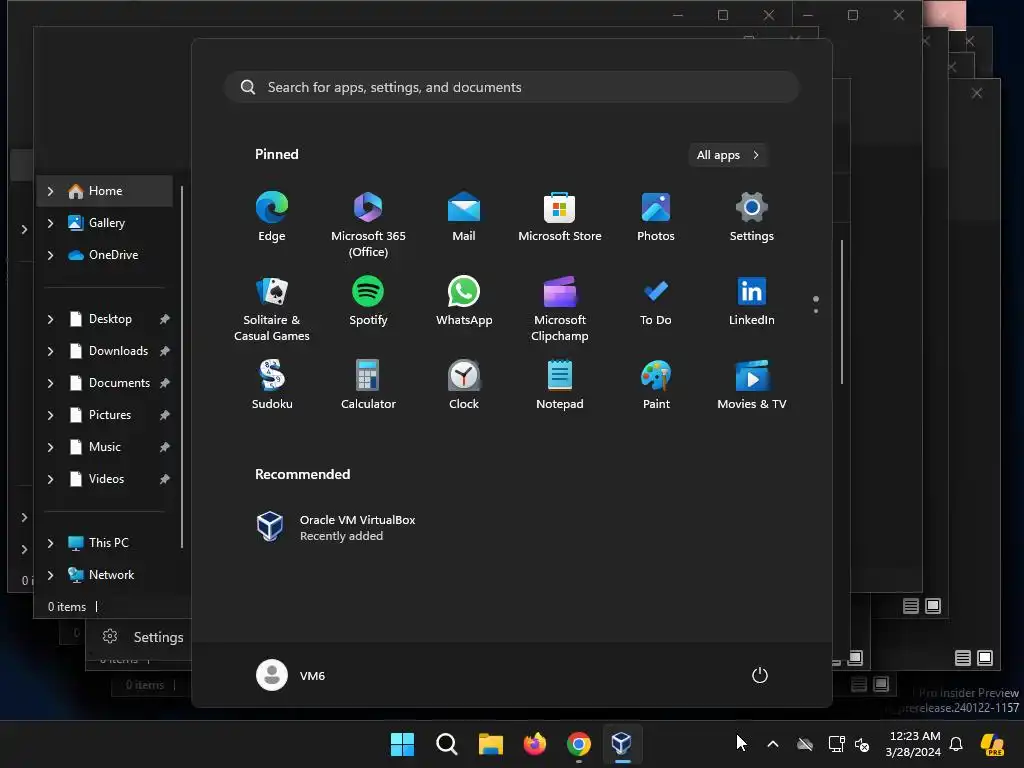Open WhatsApp pinned app
The image size is (1024, 768).
click(x=464, y=301)
